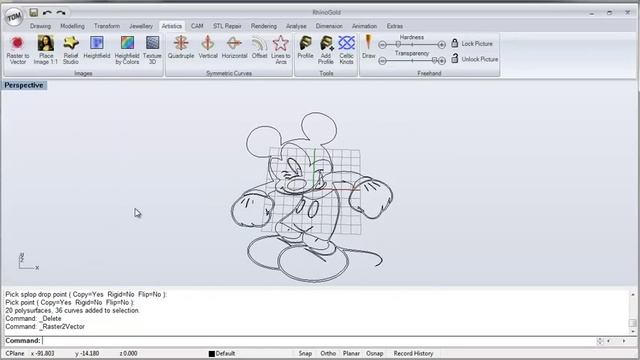Click the Undo arrow icon

47,13
